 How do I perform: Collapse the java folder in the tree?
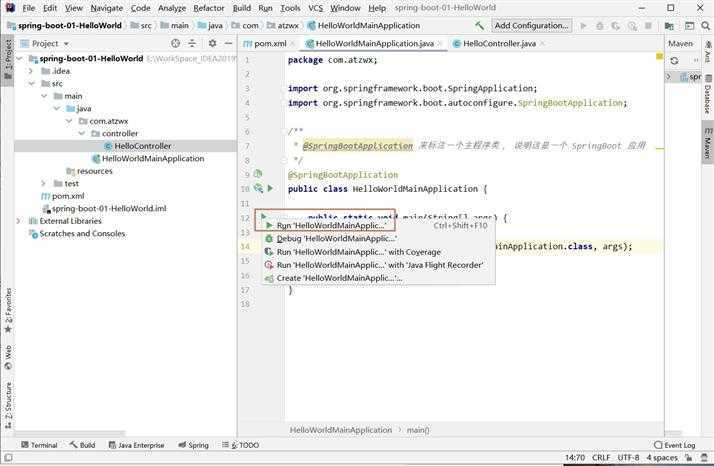point(56,108)
